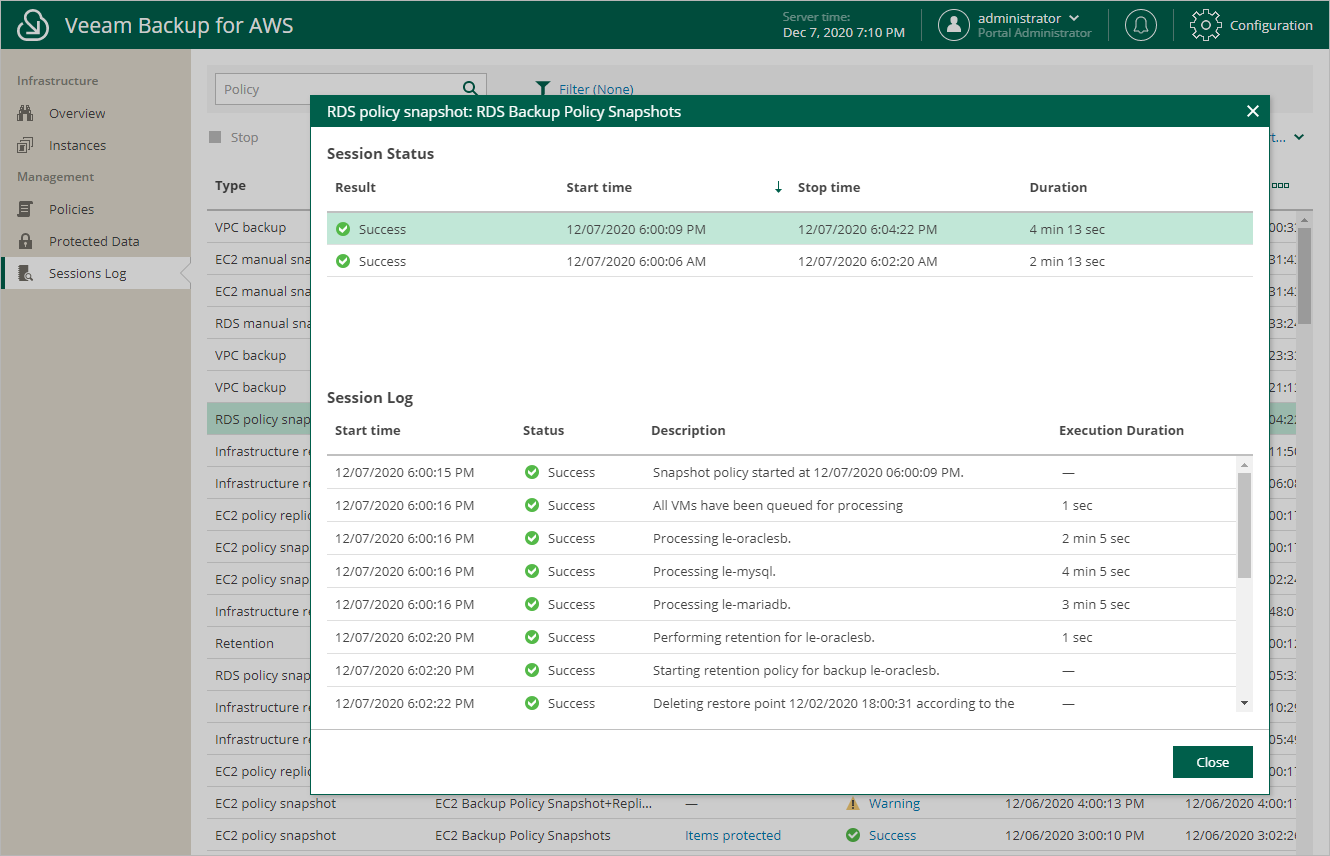This screenshot has height=856, width=1330.
Task: Sort Session Status by Result column
Action: (355, 187)
